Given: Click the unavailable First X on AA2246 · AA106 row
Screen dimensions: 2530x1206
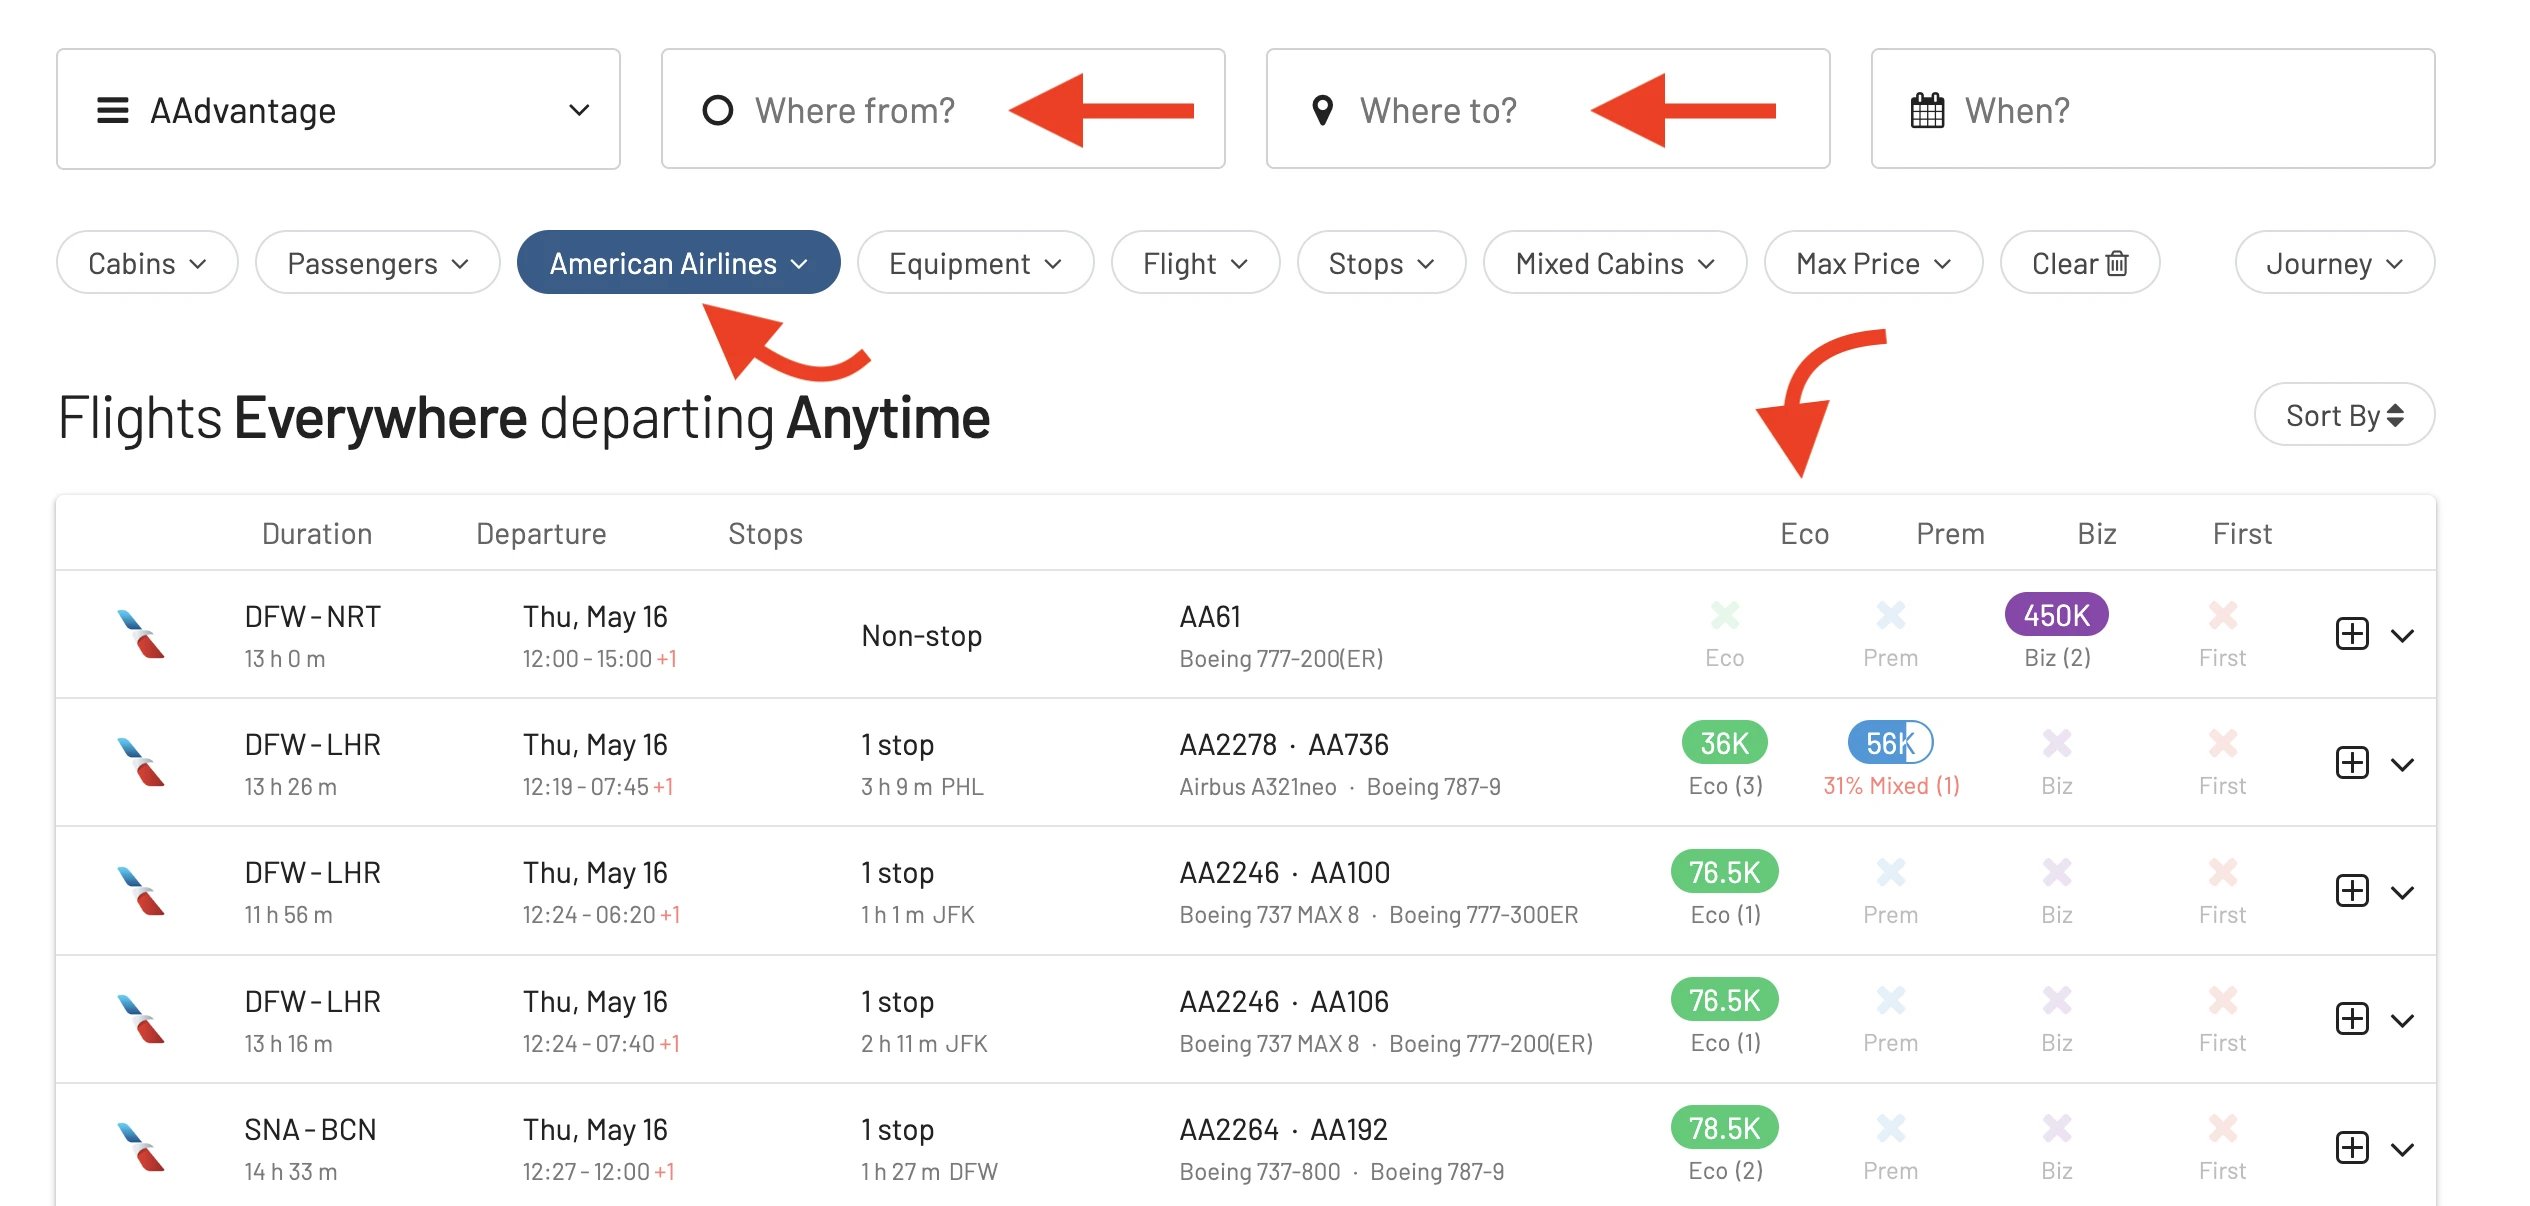Looking at the screenshot, I should click(2222, 999).
